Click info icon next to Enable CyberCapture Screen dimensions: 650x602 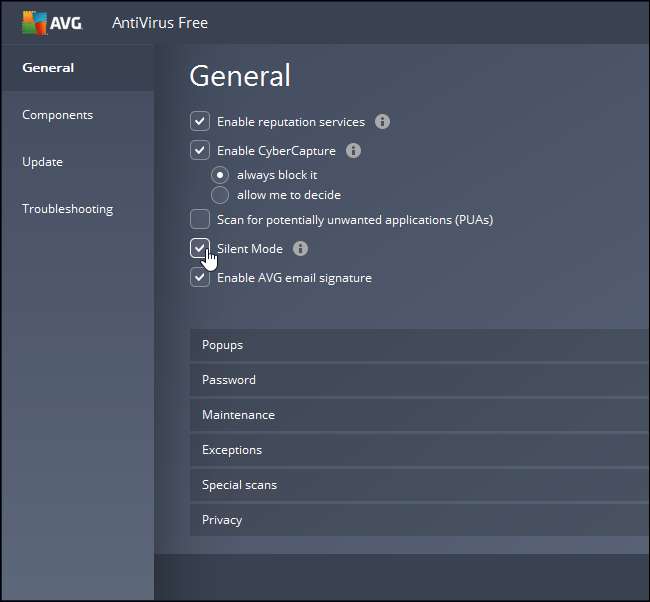point(353,151)
